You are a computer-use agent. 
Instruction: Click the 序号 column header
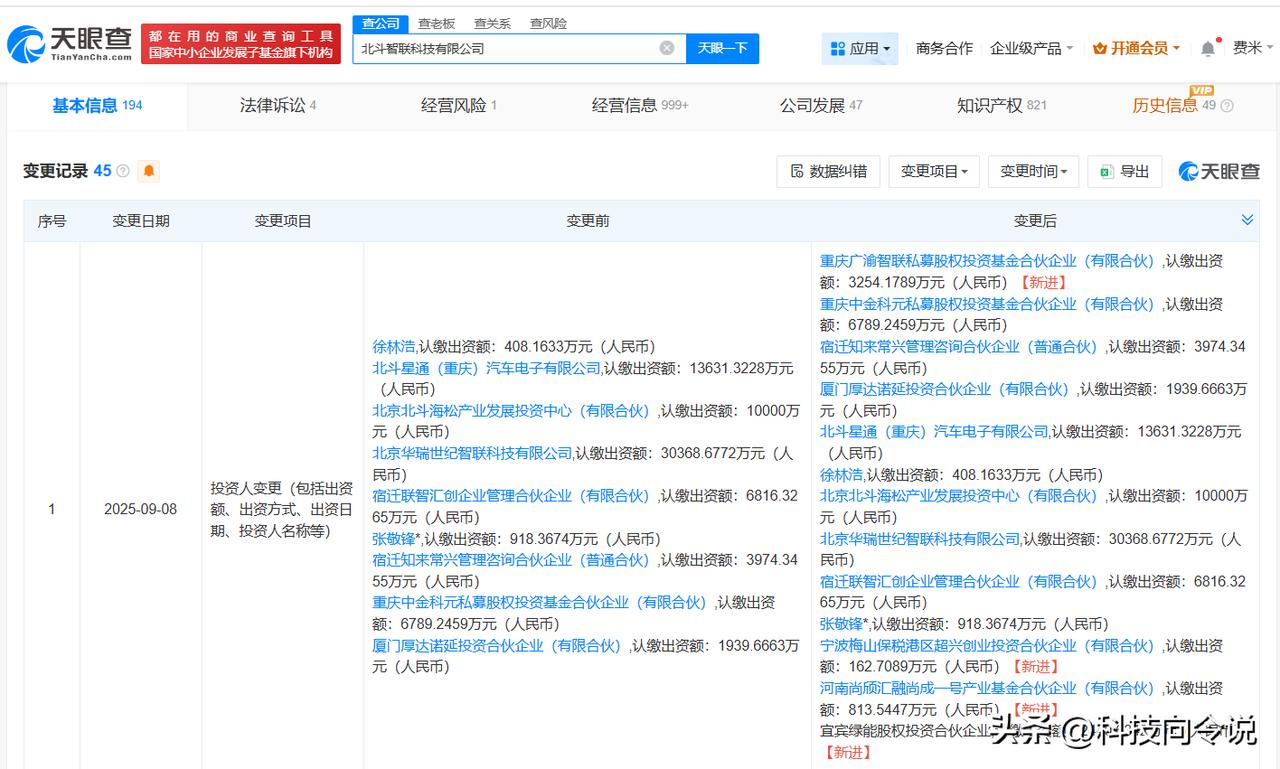click(52, 221)
